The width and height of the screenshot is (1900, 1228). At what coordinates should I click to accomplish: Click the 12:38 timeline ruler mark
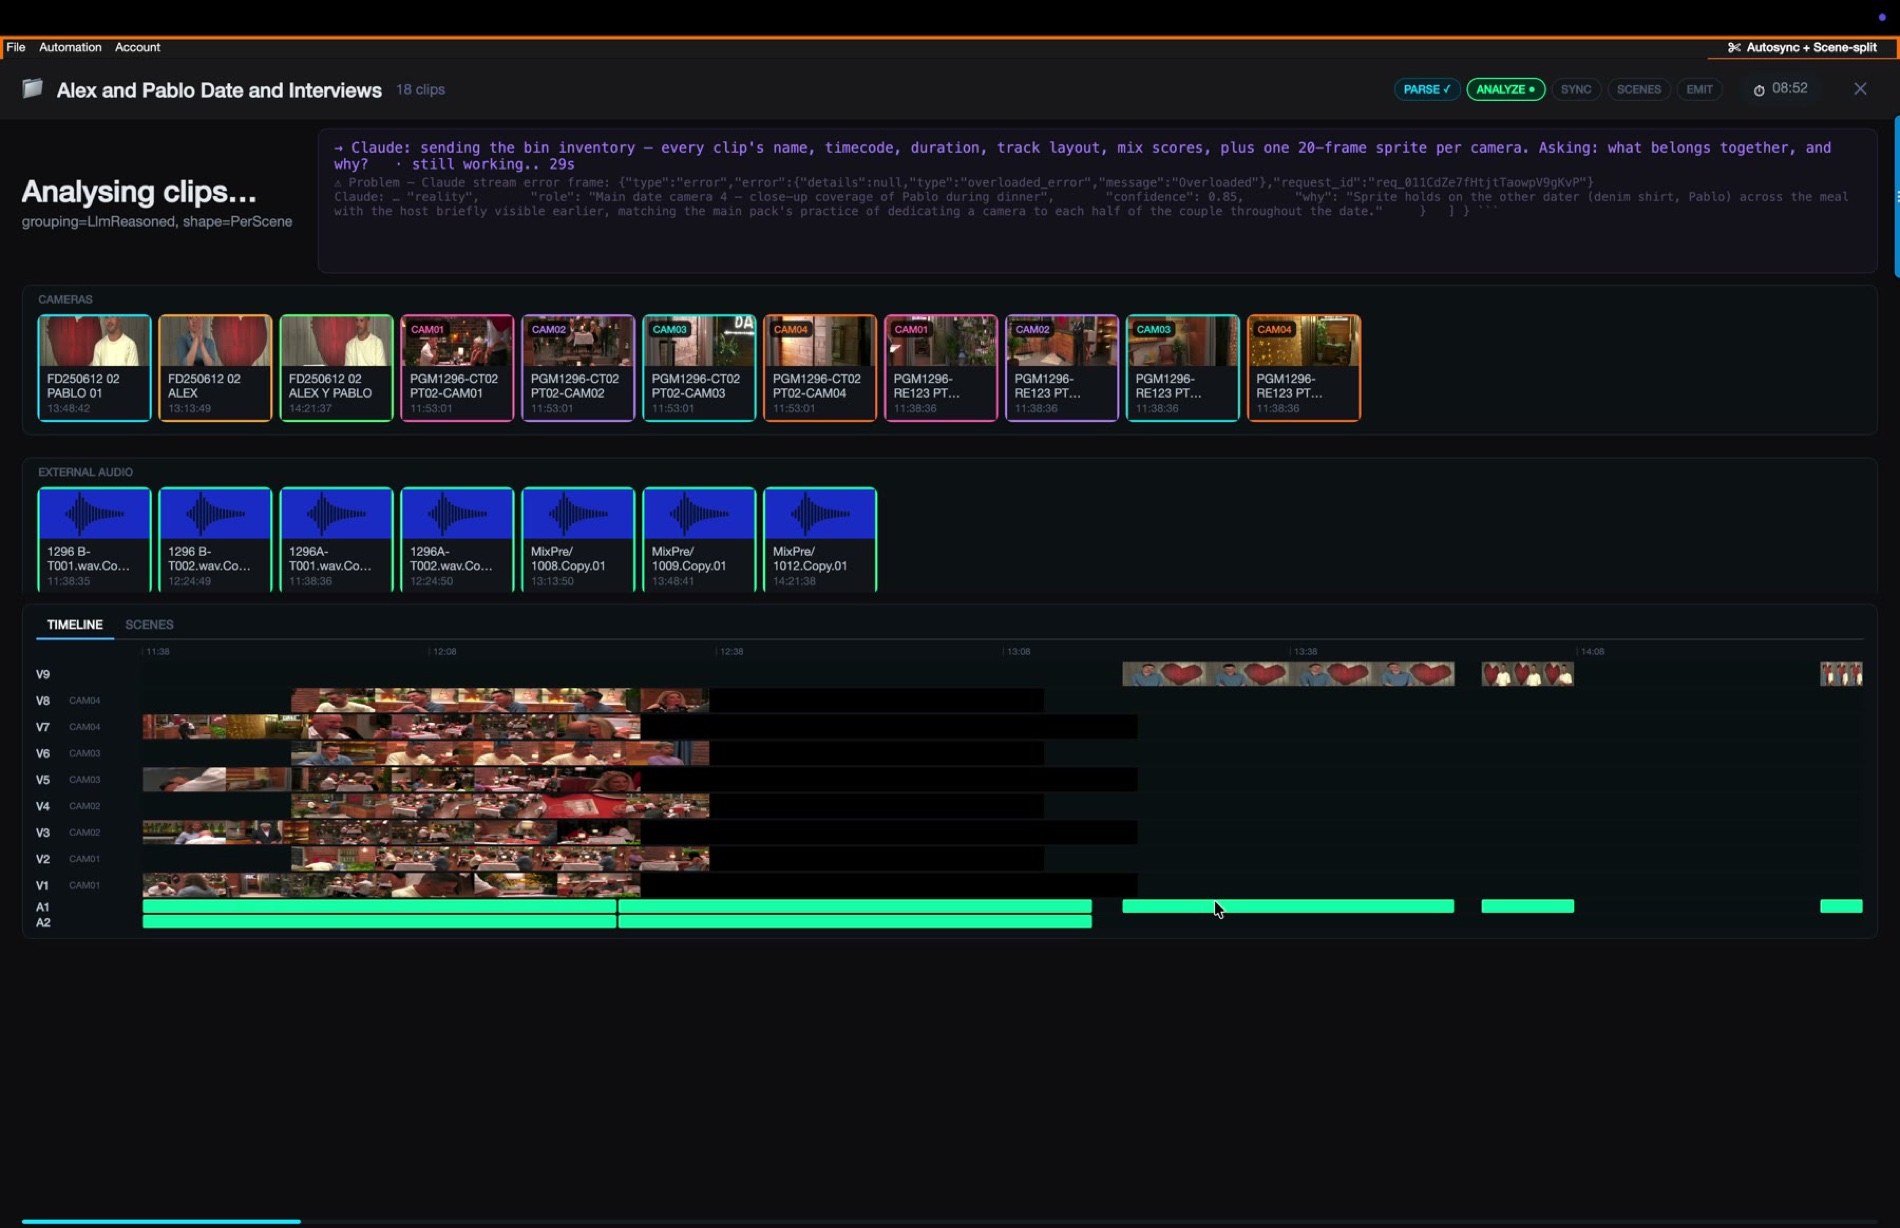pos(731,651)
